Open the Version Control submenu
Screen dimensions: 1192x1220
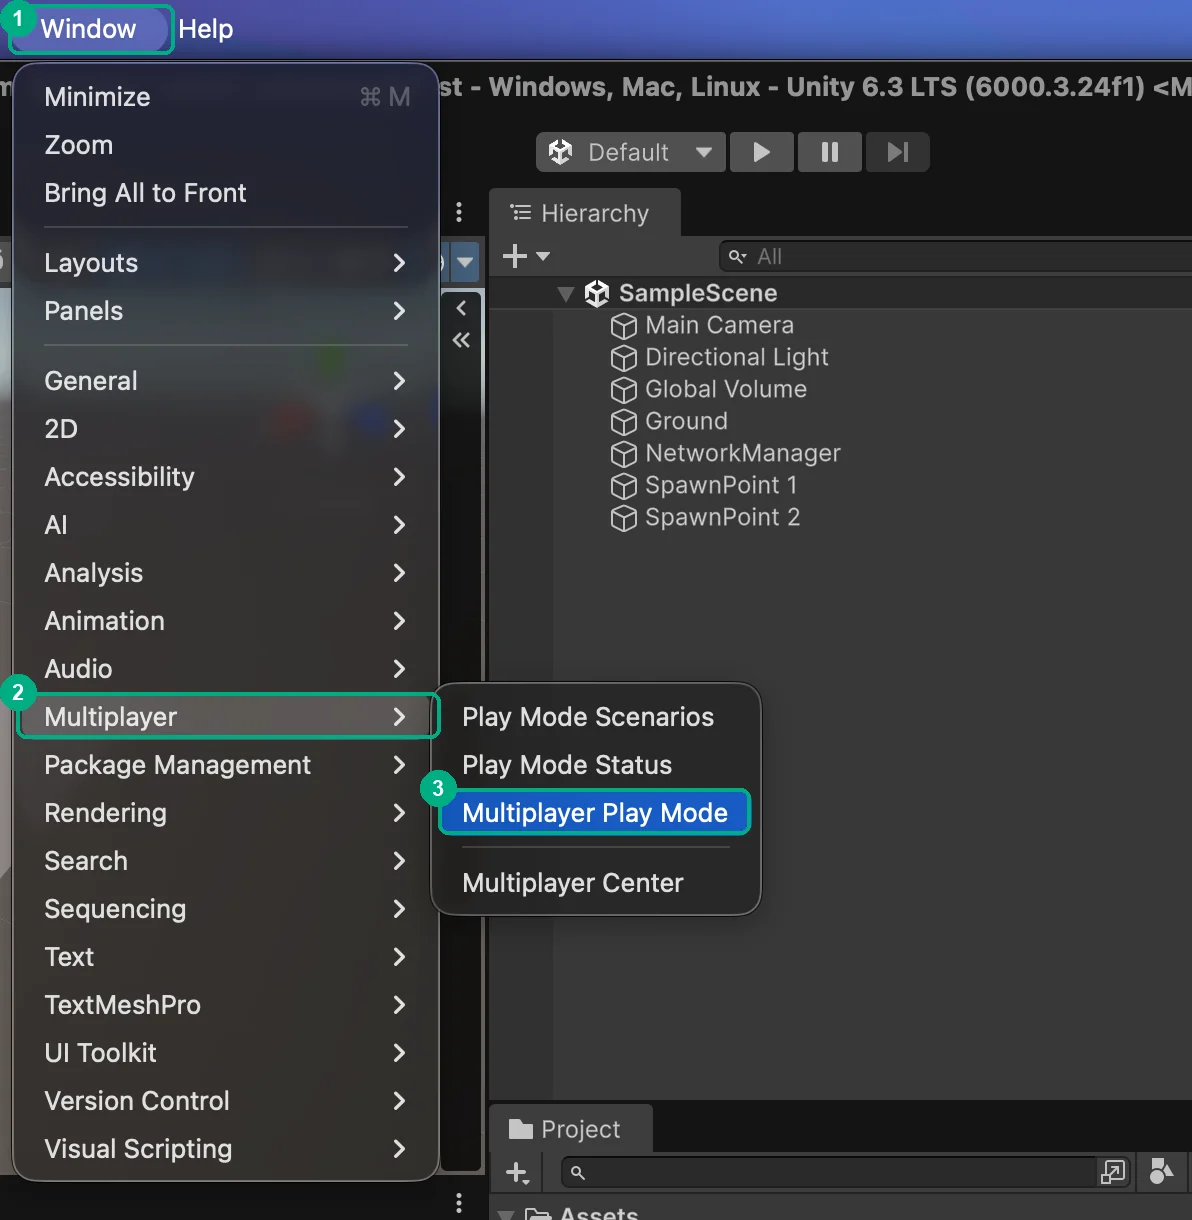[226, 1101]
